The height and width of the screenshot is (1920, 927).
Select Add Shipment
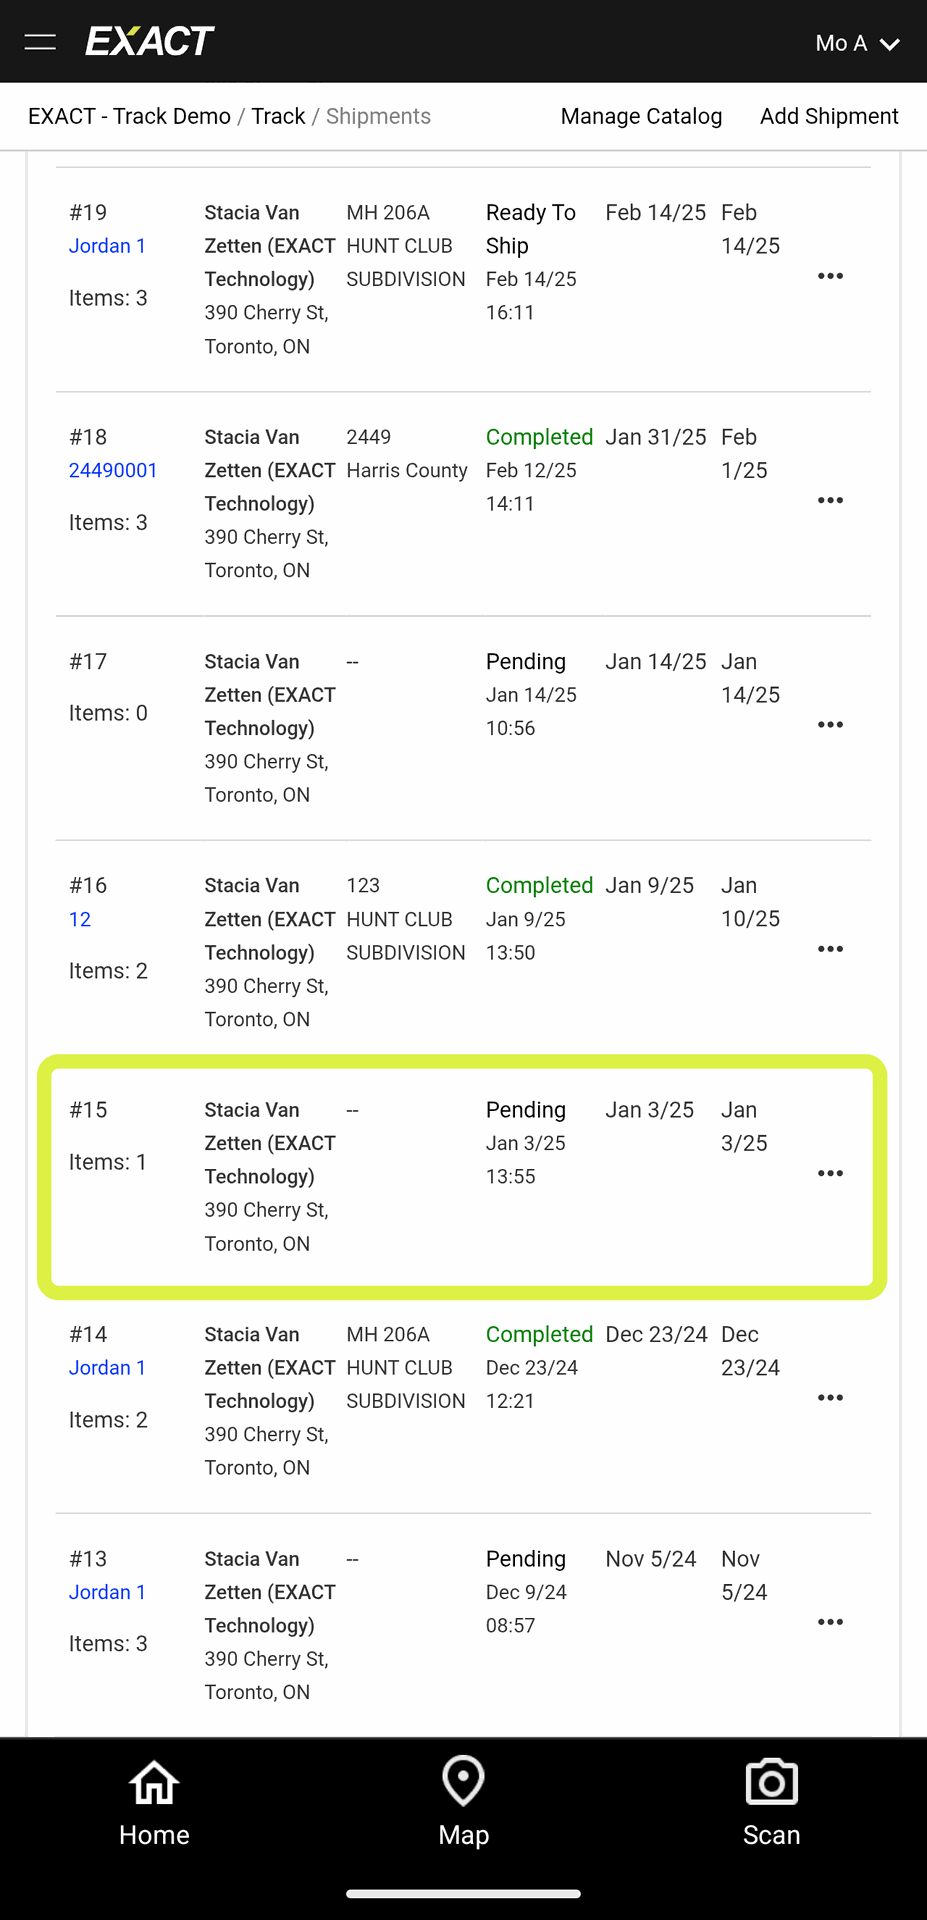click(829, 116)
